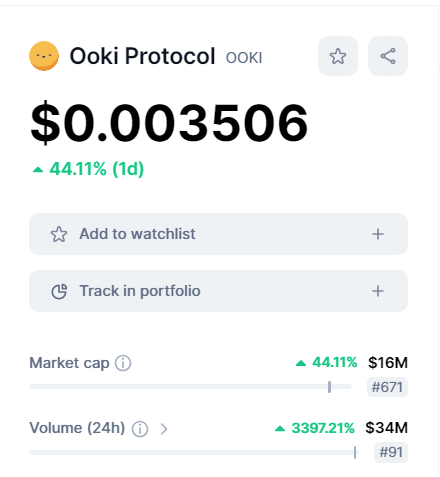Click the Market cap rank slider marker
Screen dimensions: 440x477
[x=329, y=387]
